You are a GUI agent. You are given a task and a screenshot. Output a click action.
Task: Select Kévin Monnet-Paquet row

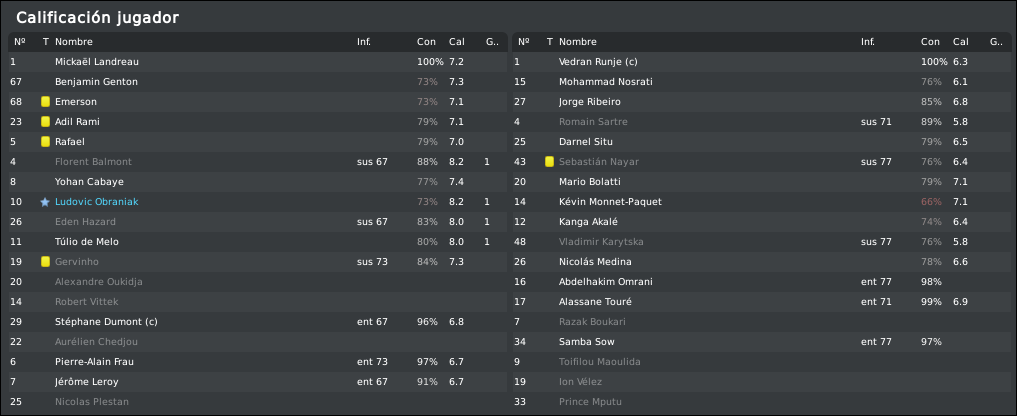[761, 202]
